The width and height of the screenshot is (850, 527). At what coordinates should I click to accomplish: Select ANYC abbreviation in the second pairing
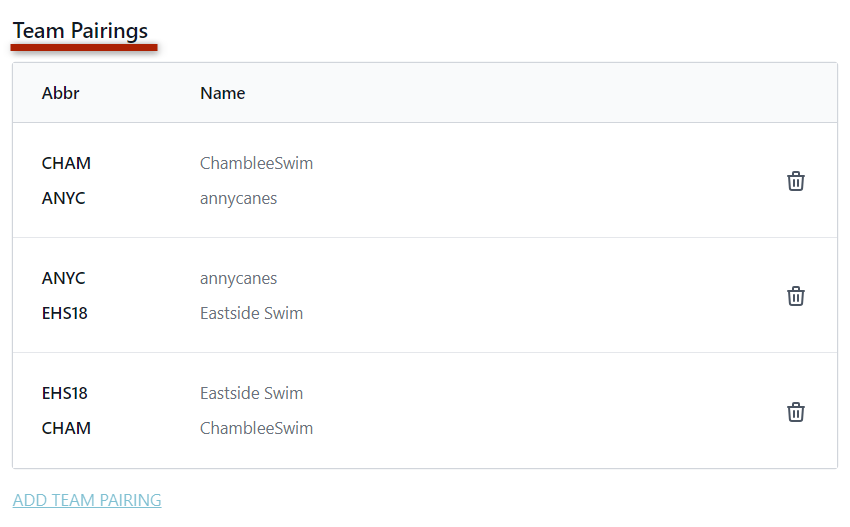[x=63, y=278]
